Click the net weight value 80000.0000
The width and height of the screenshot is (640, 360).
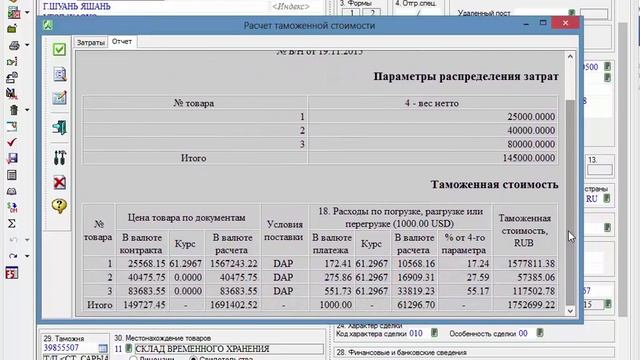[x=531, y=144]
